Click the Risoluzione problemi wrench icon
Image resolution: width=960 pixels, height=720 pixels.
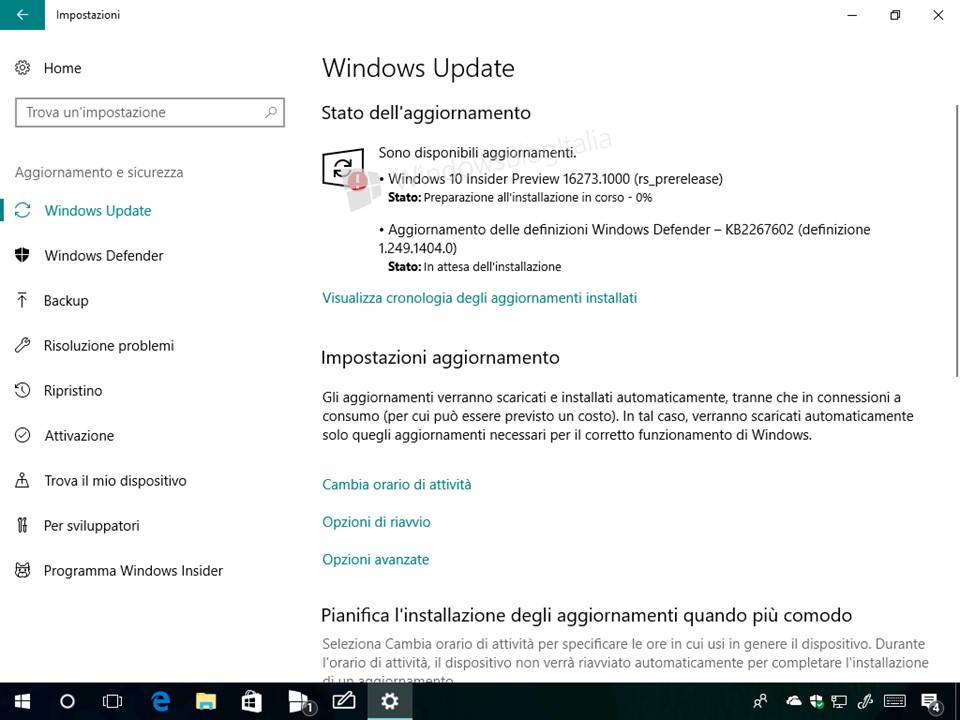point(23,345)
